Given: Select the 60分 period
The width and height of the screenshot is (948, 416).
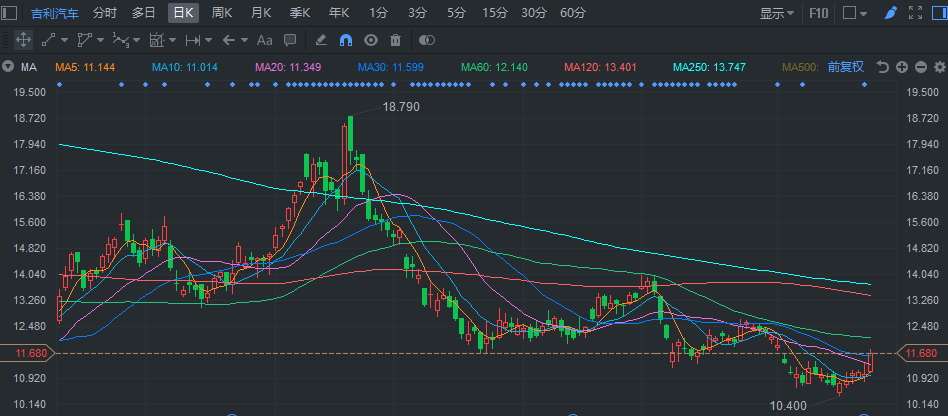Looking at the screenshot, I should click(x=573, y=13).
